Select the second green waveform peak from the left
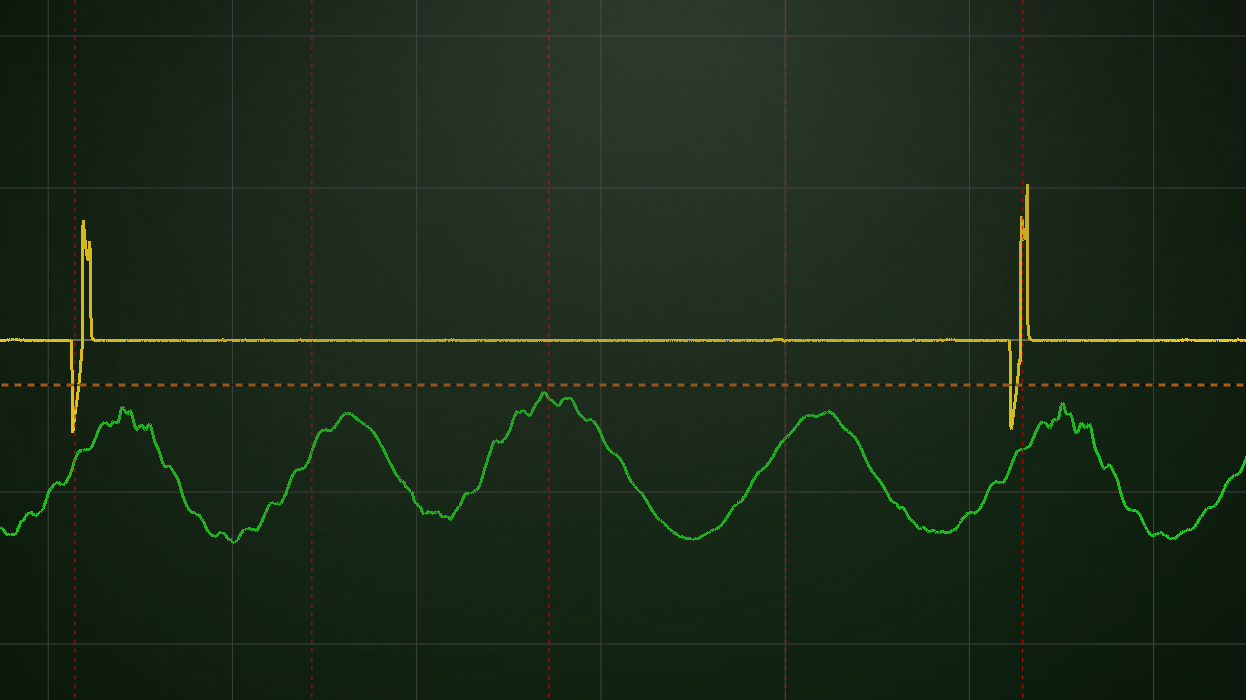The height and width of the screenshot is (700, 1246). [347, 413]
